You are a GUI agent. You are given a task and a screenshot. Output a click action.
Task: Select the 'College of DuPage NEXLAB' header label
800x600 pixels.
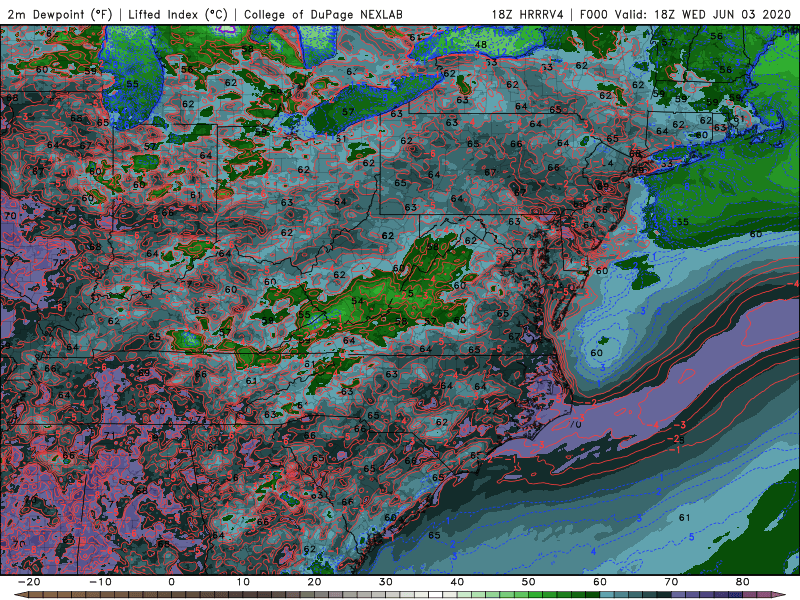(x=323, y=14)
